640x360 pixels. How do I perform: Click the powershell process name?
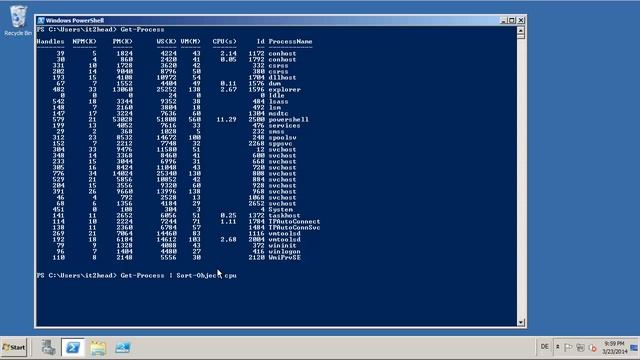289,120
